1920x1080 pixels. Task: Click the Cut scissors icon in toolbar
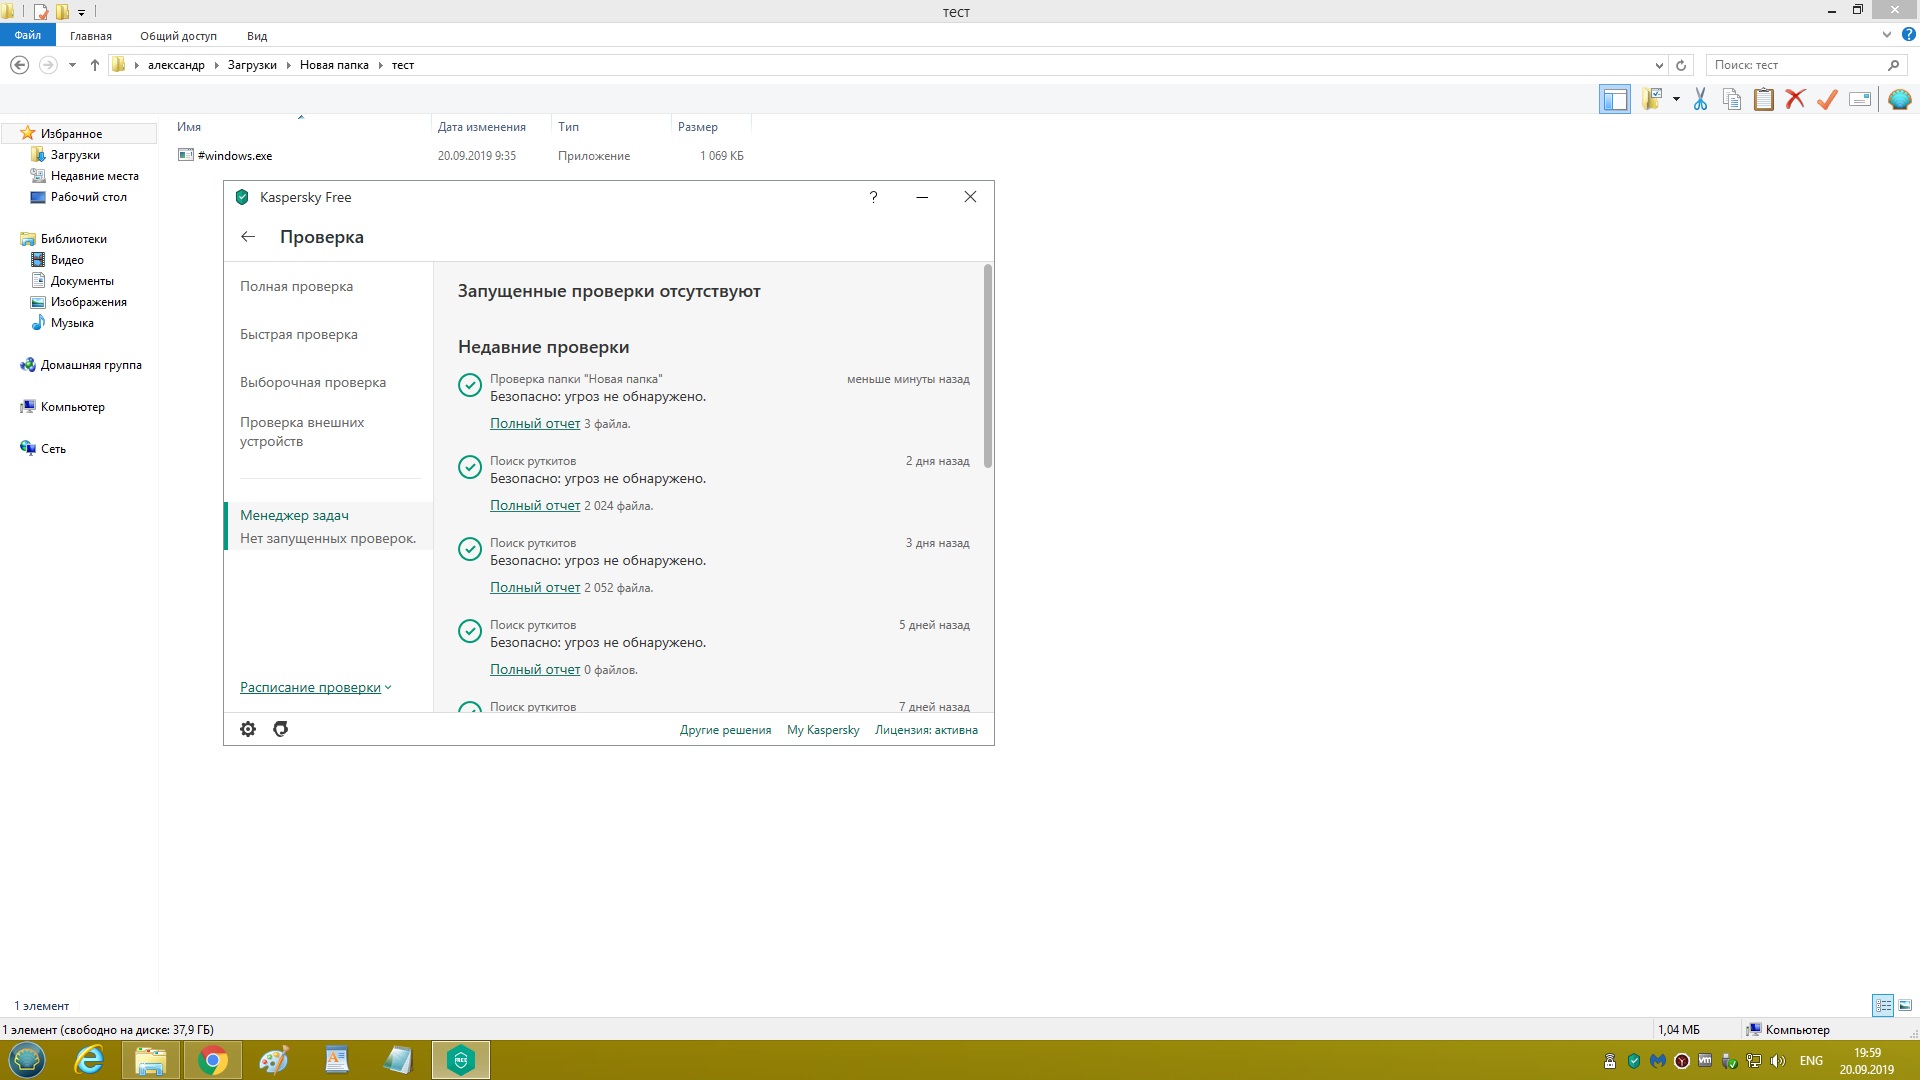1700,99
